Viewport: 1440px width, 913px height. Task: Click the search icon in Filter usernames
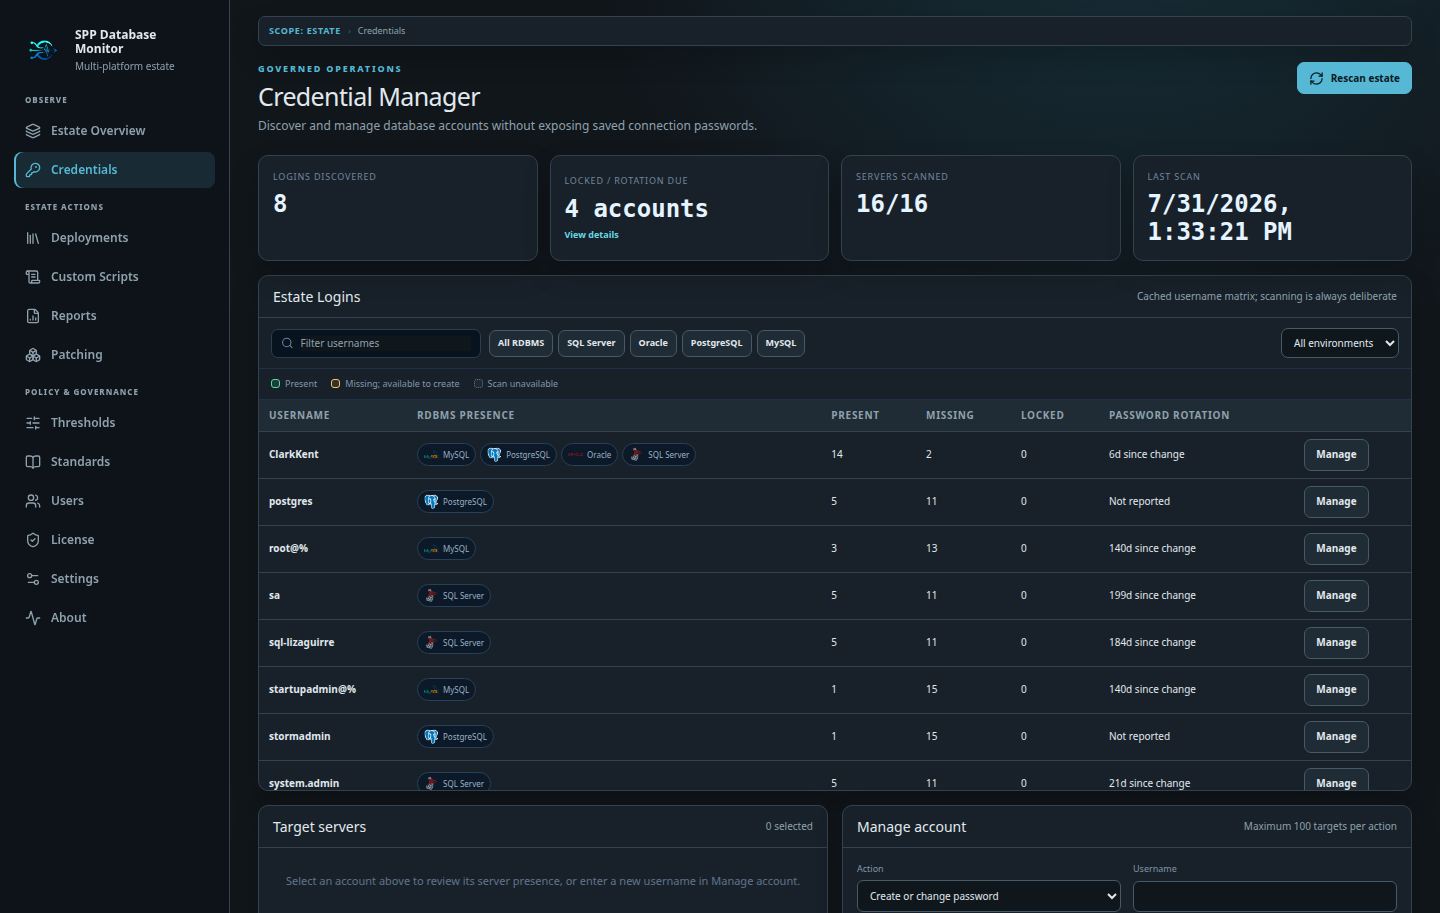[x=287, y=343]
